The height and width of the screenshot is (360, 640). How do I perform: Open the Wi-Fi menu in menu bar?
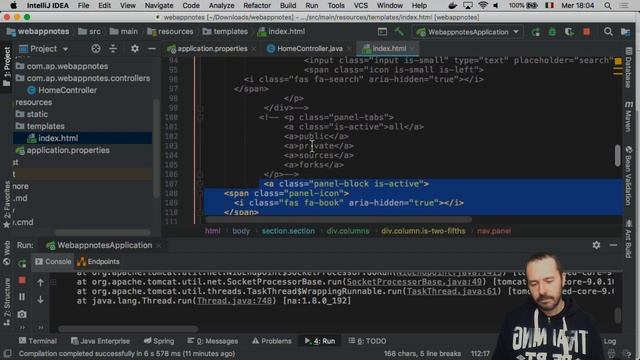click(x=483, y=6)
